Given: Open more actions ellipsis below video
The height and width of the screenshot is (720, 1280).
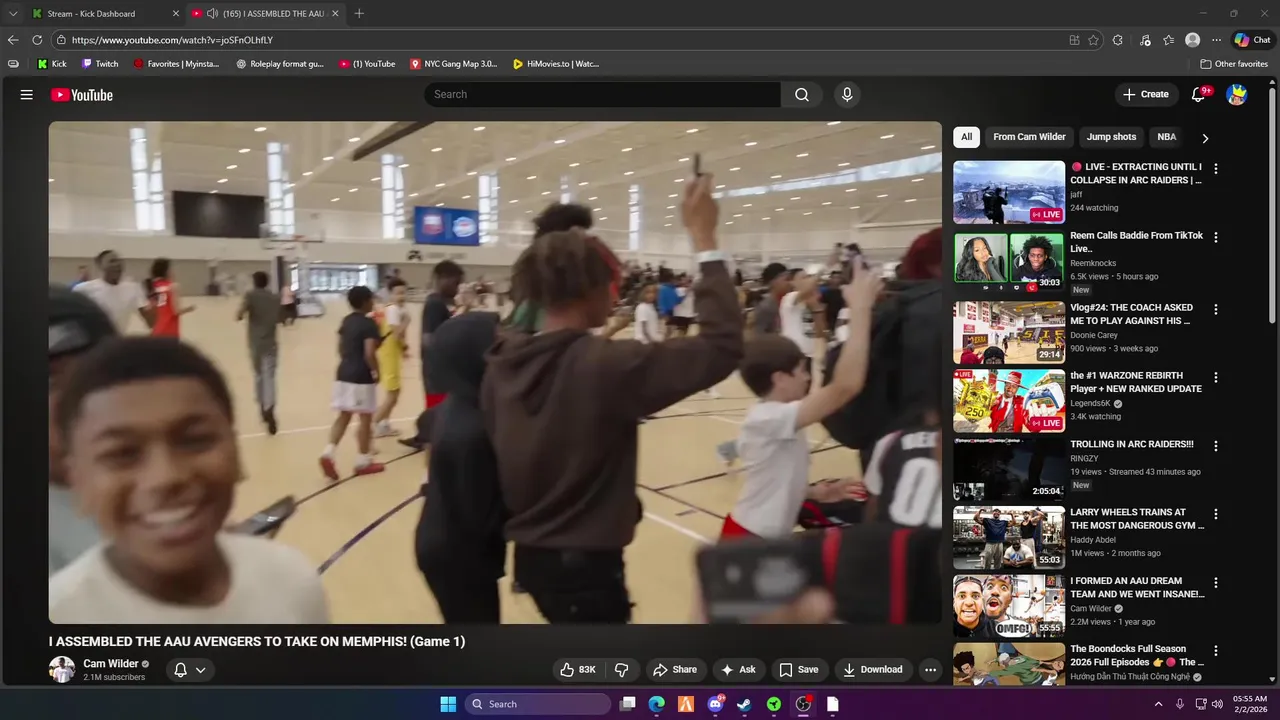Looking at the screenshot, I should coord(930,670).
